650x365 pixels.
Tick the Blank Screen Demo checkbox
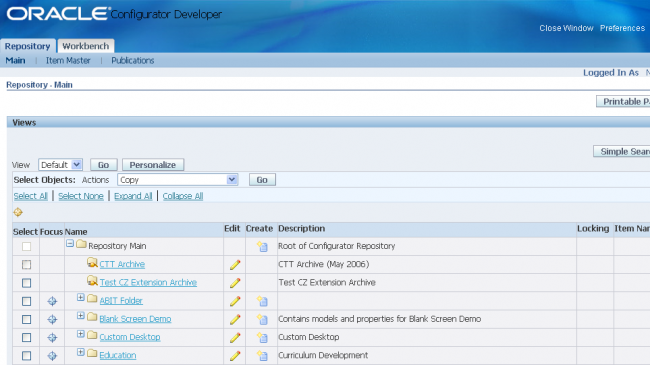[27, 319]
